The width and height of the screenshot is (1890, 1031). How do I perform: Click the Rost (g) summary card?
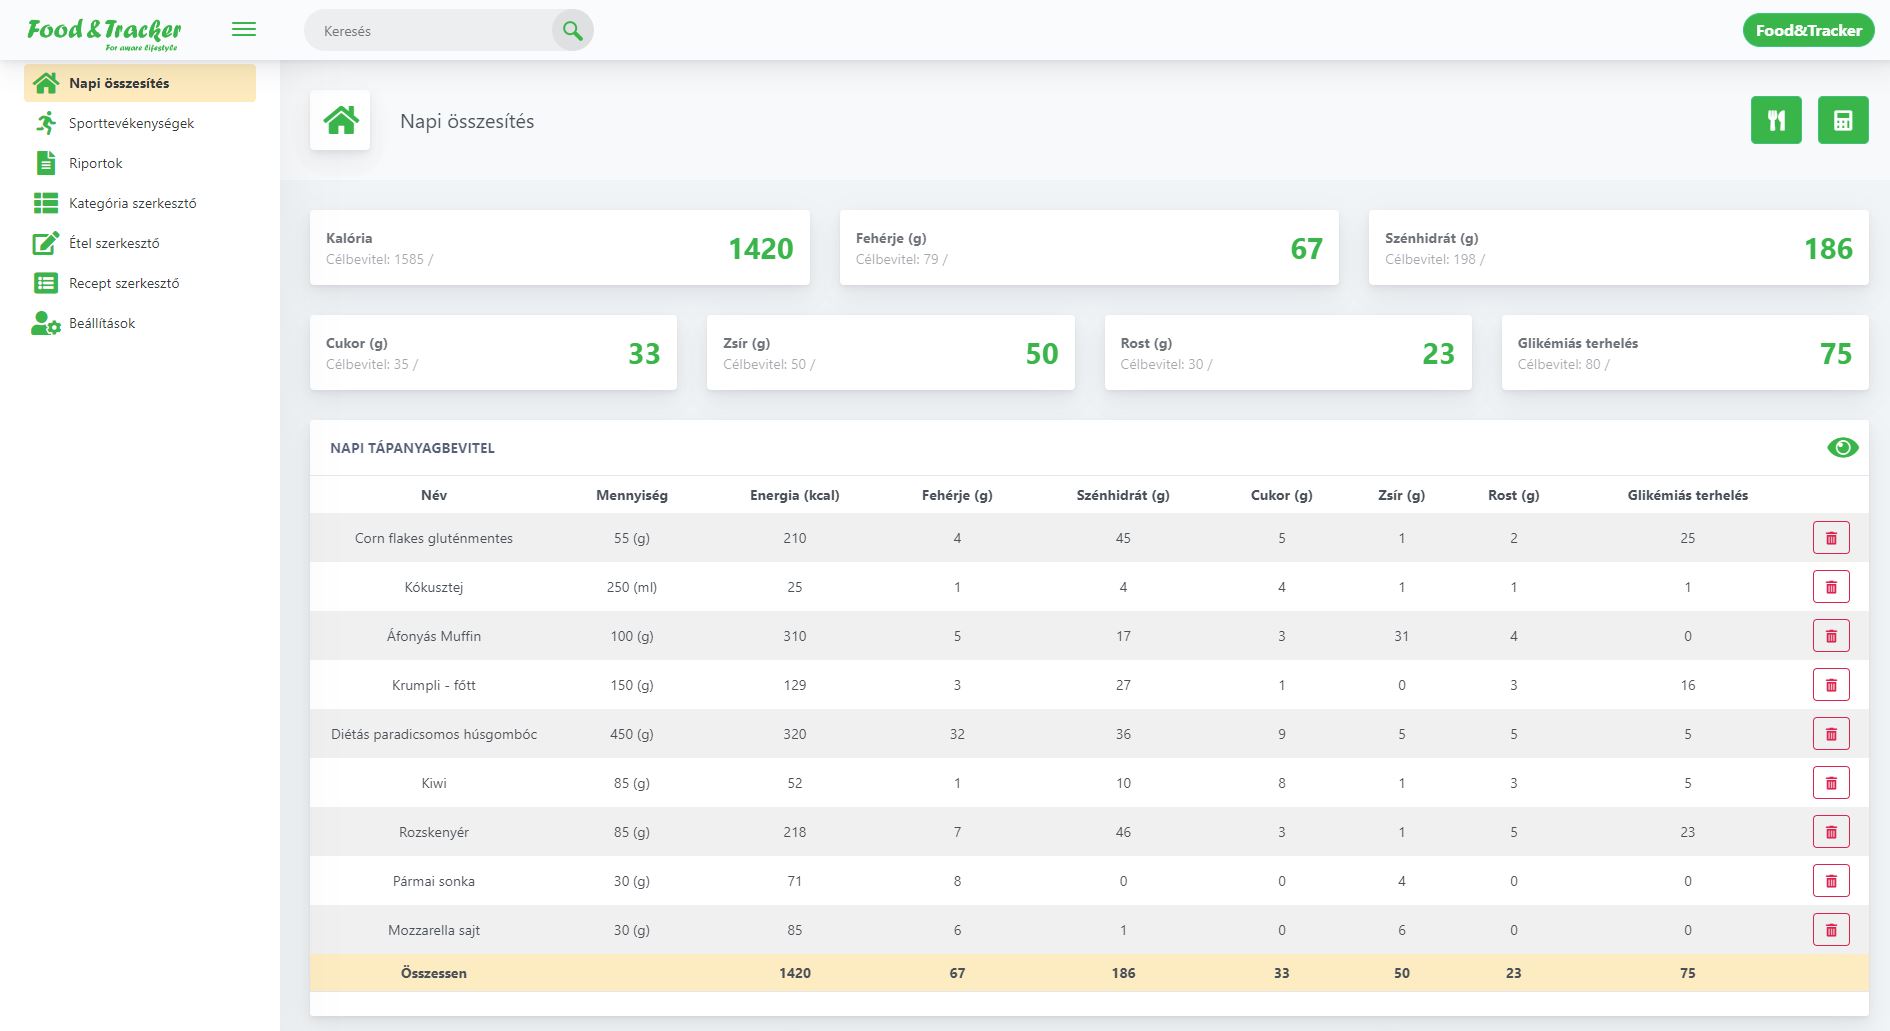pos(1288,352)
